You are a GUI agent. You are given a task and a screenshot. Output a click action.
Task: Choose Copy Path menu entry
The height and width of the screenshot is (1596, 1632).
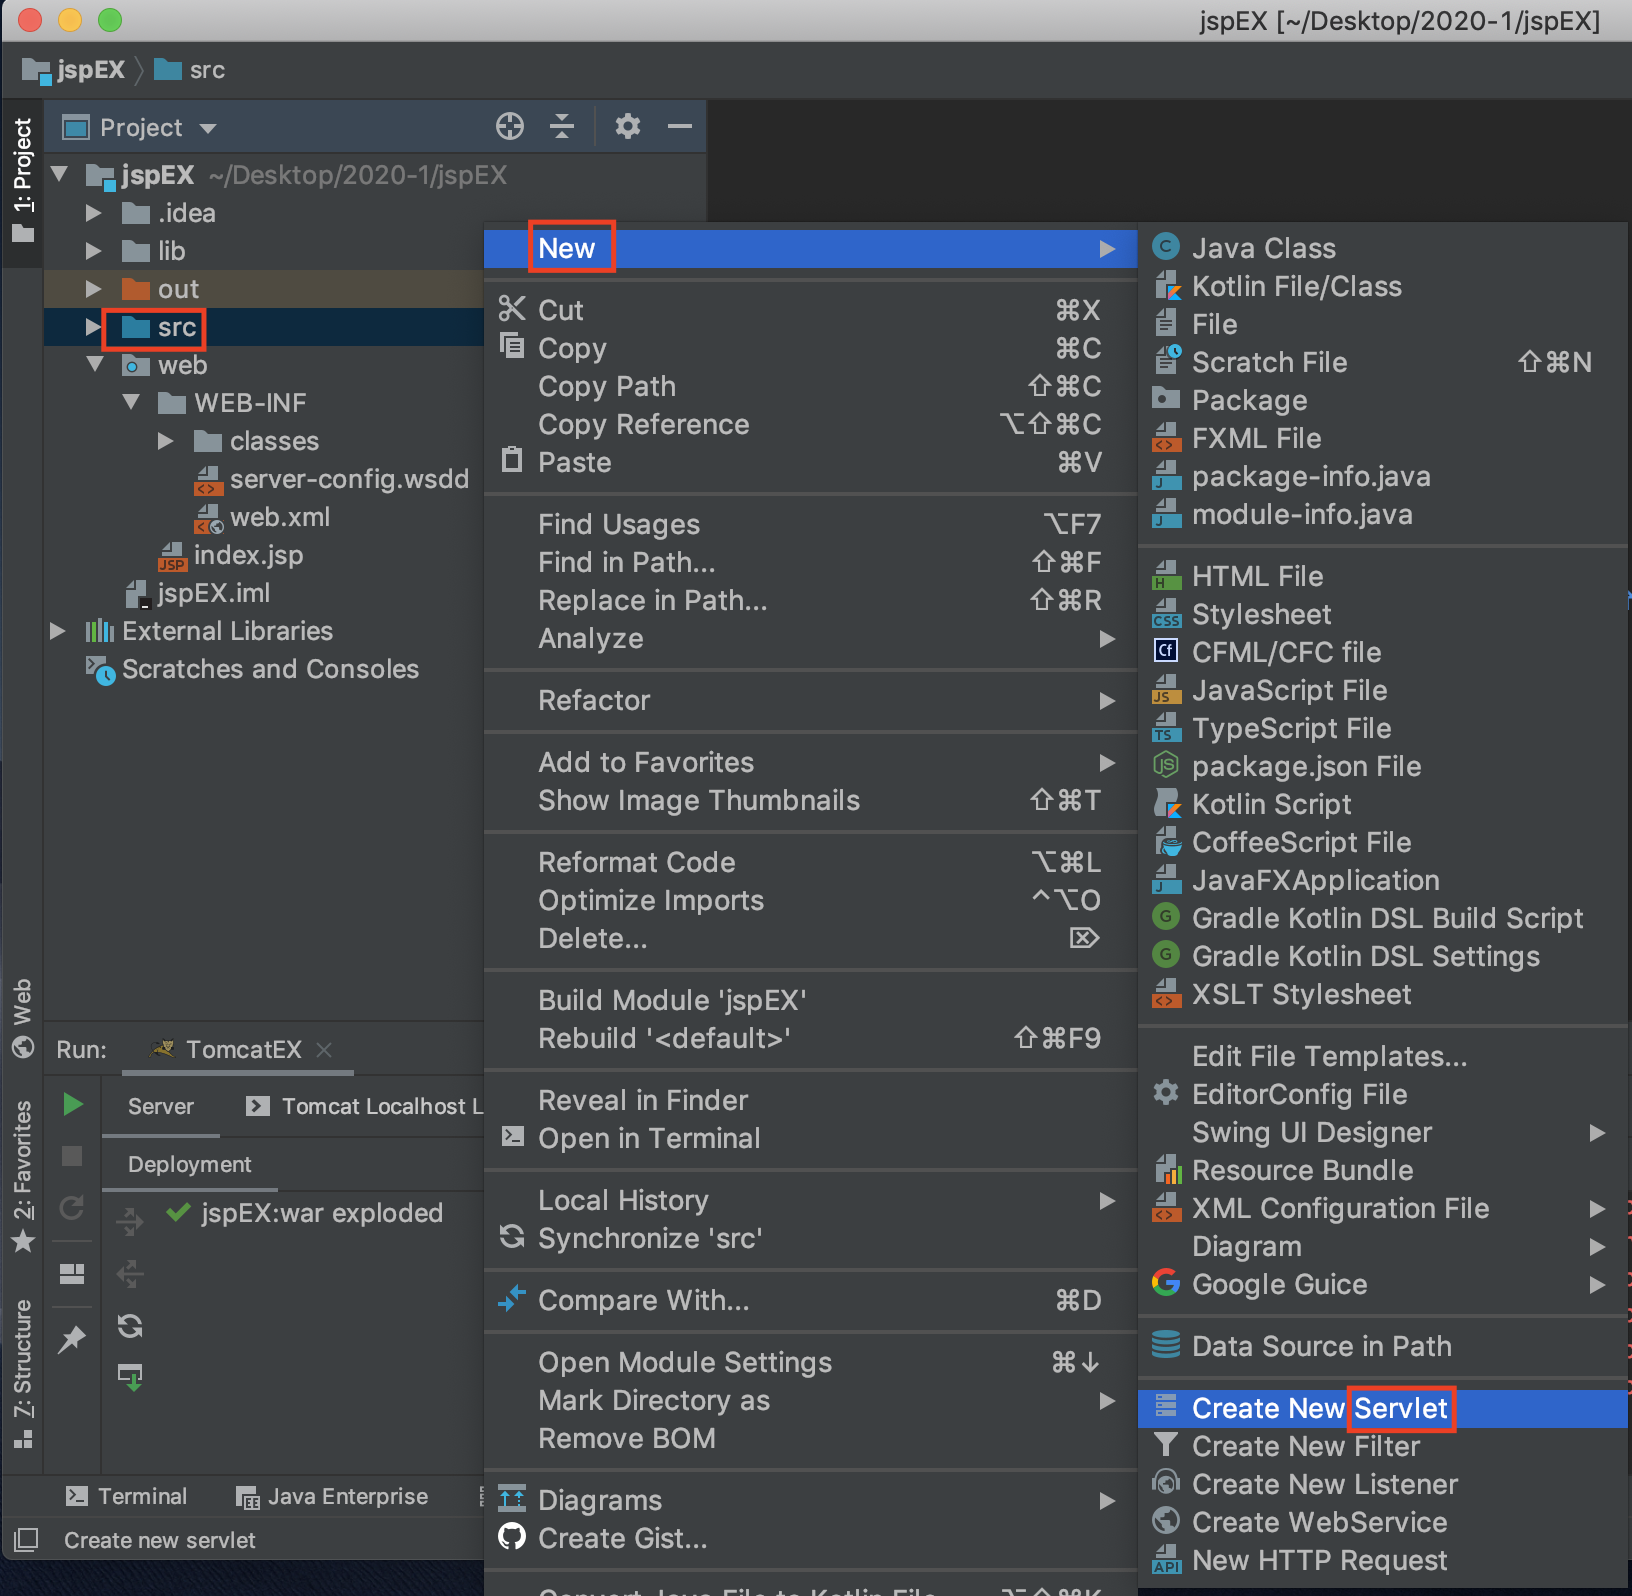(810, 386)
